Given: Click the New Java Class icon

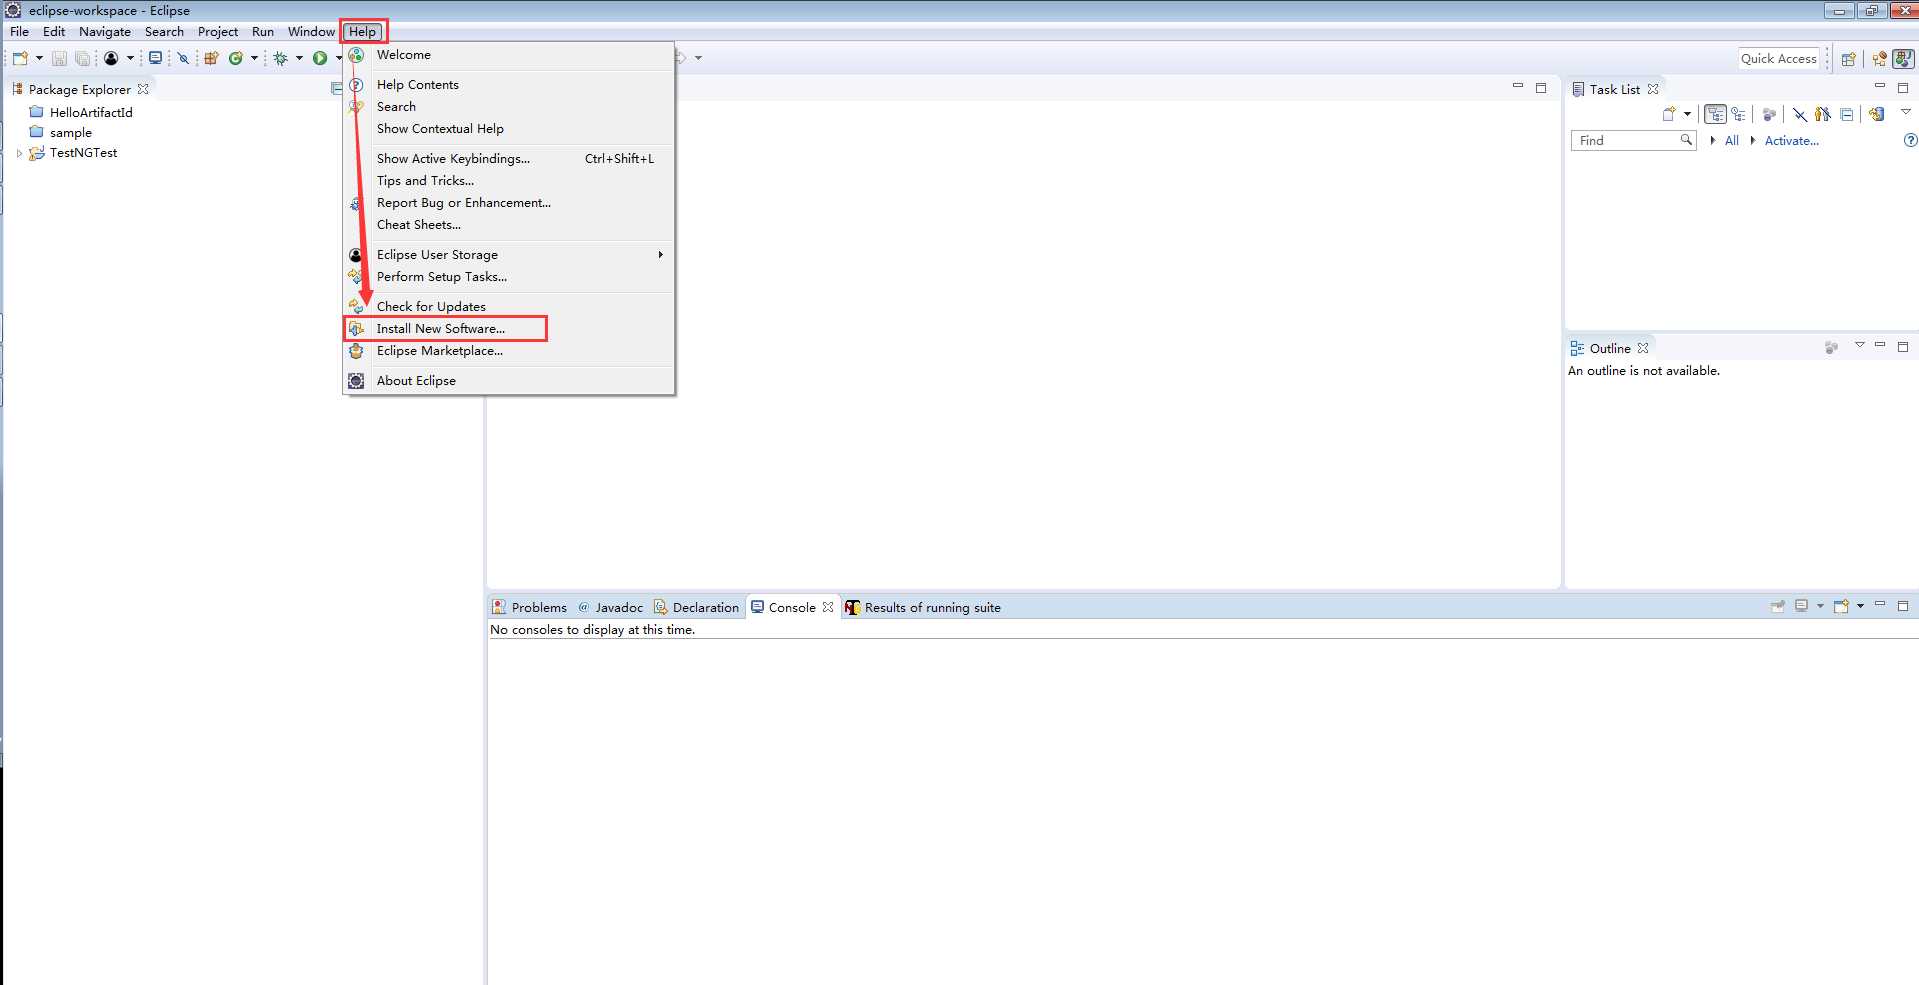Looking at the screenshot, I should [x=236, y=58].
